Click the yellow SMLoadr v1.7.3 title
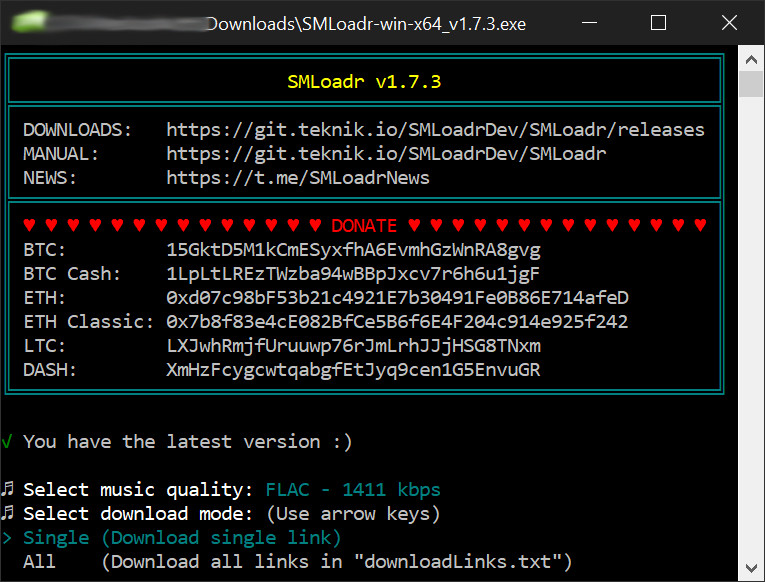765x582 pixels. (364, 81)
